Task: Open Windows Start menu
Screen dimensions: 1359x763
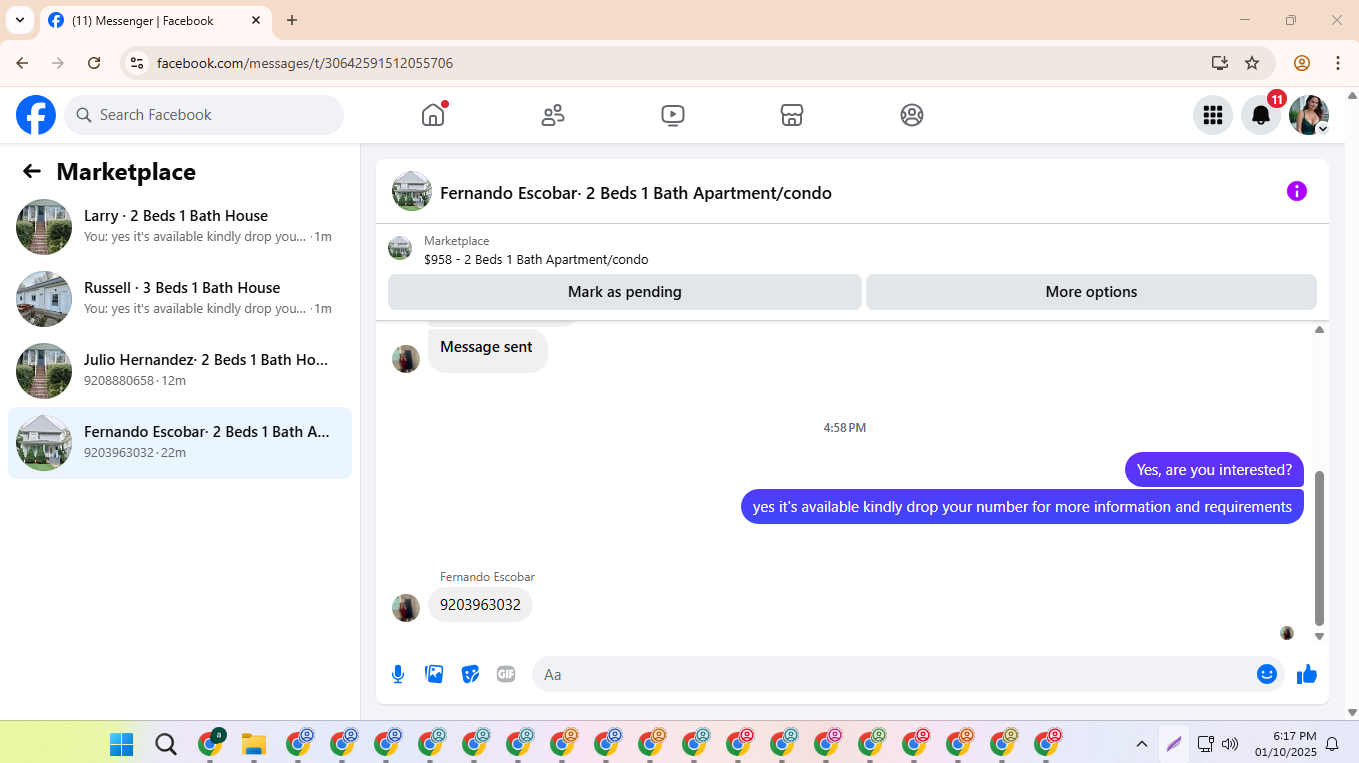Action: [x=121, y=744]
